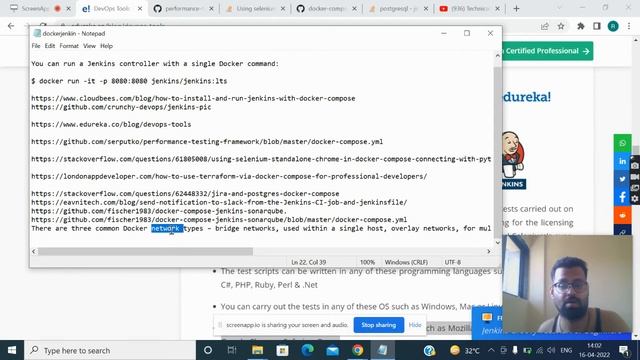Viewport: 640px width, 360px height.
Task: Open Chrome three-dot menu
Action: (x=629, y=26)
